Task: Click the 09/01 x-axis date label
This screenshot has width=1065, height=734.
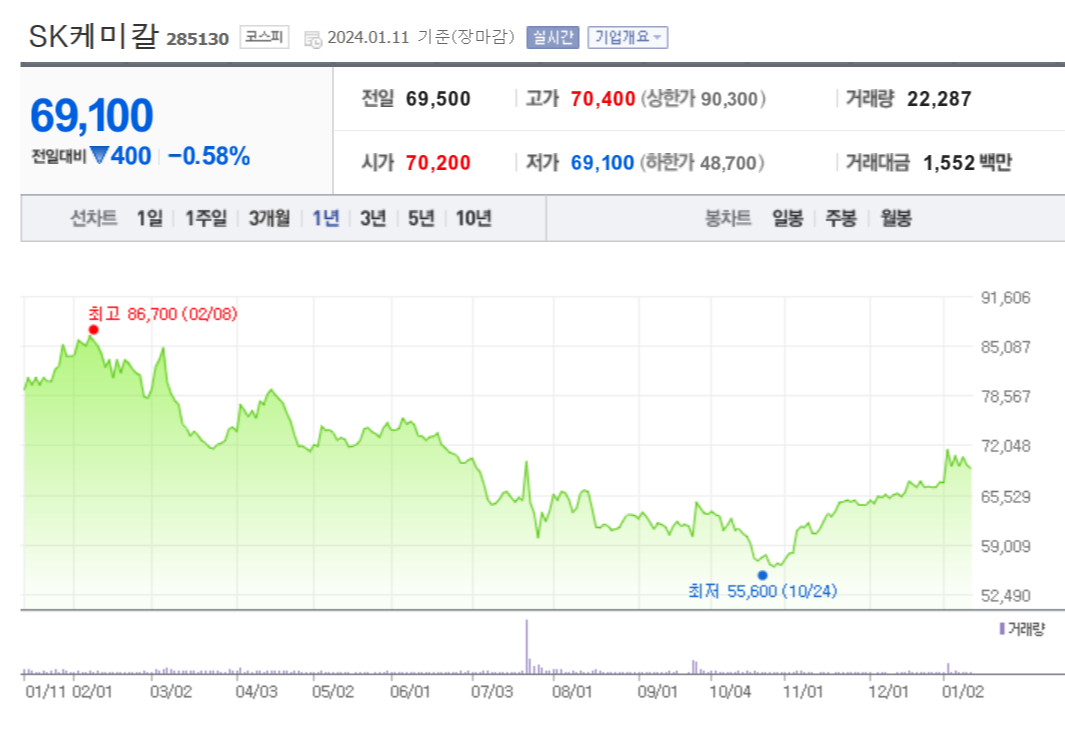Action: pos(657,692)
